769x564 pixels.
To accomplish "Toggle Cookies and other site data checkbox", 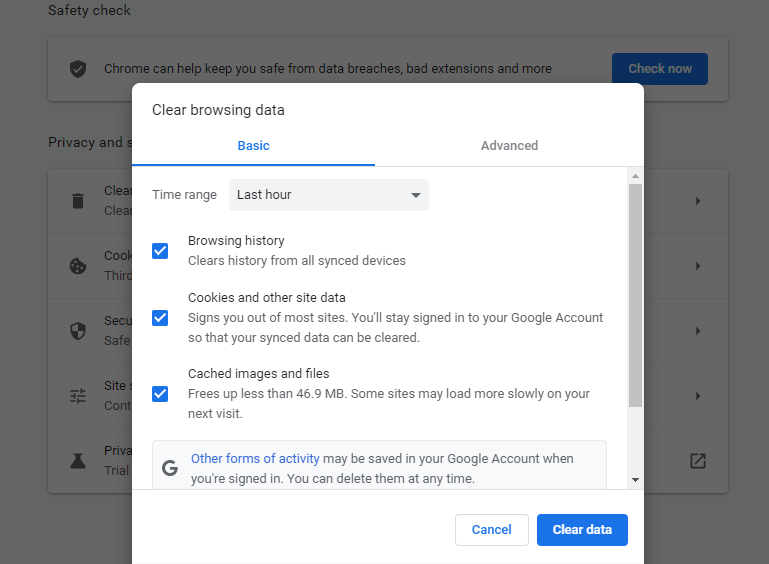I will click(160, 318).
